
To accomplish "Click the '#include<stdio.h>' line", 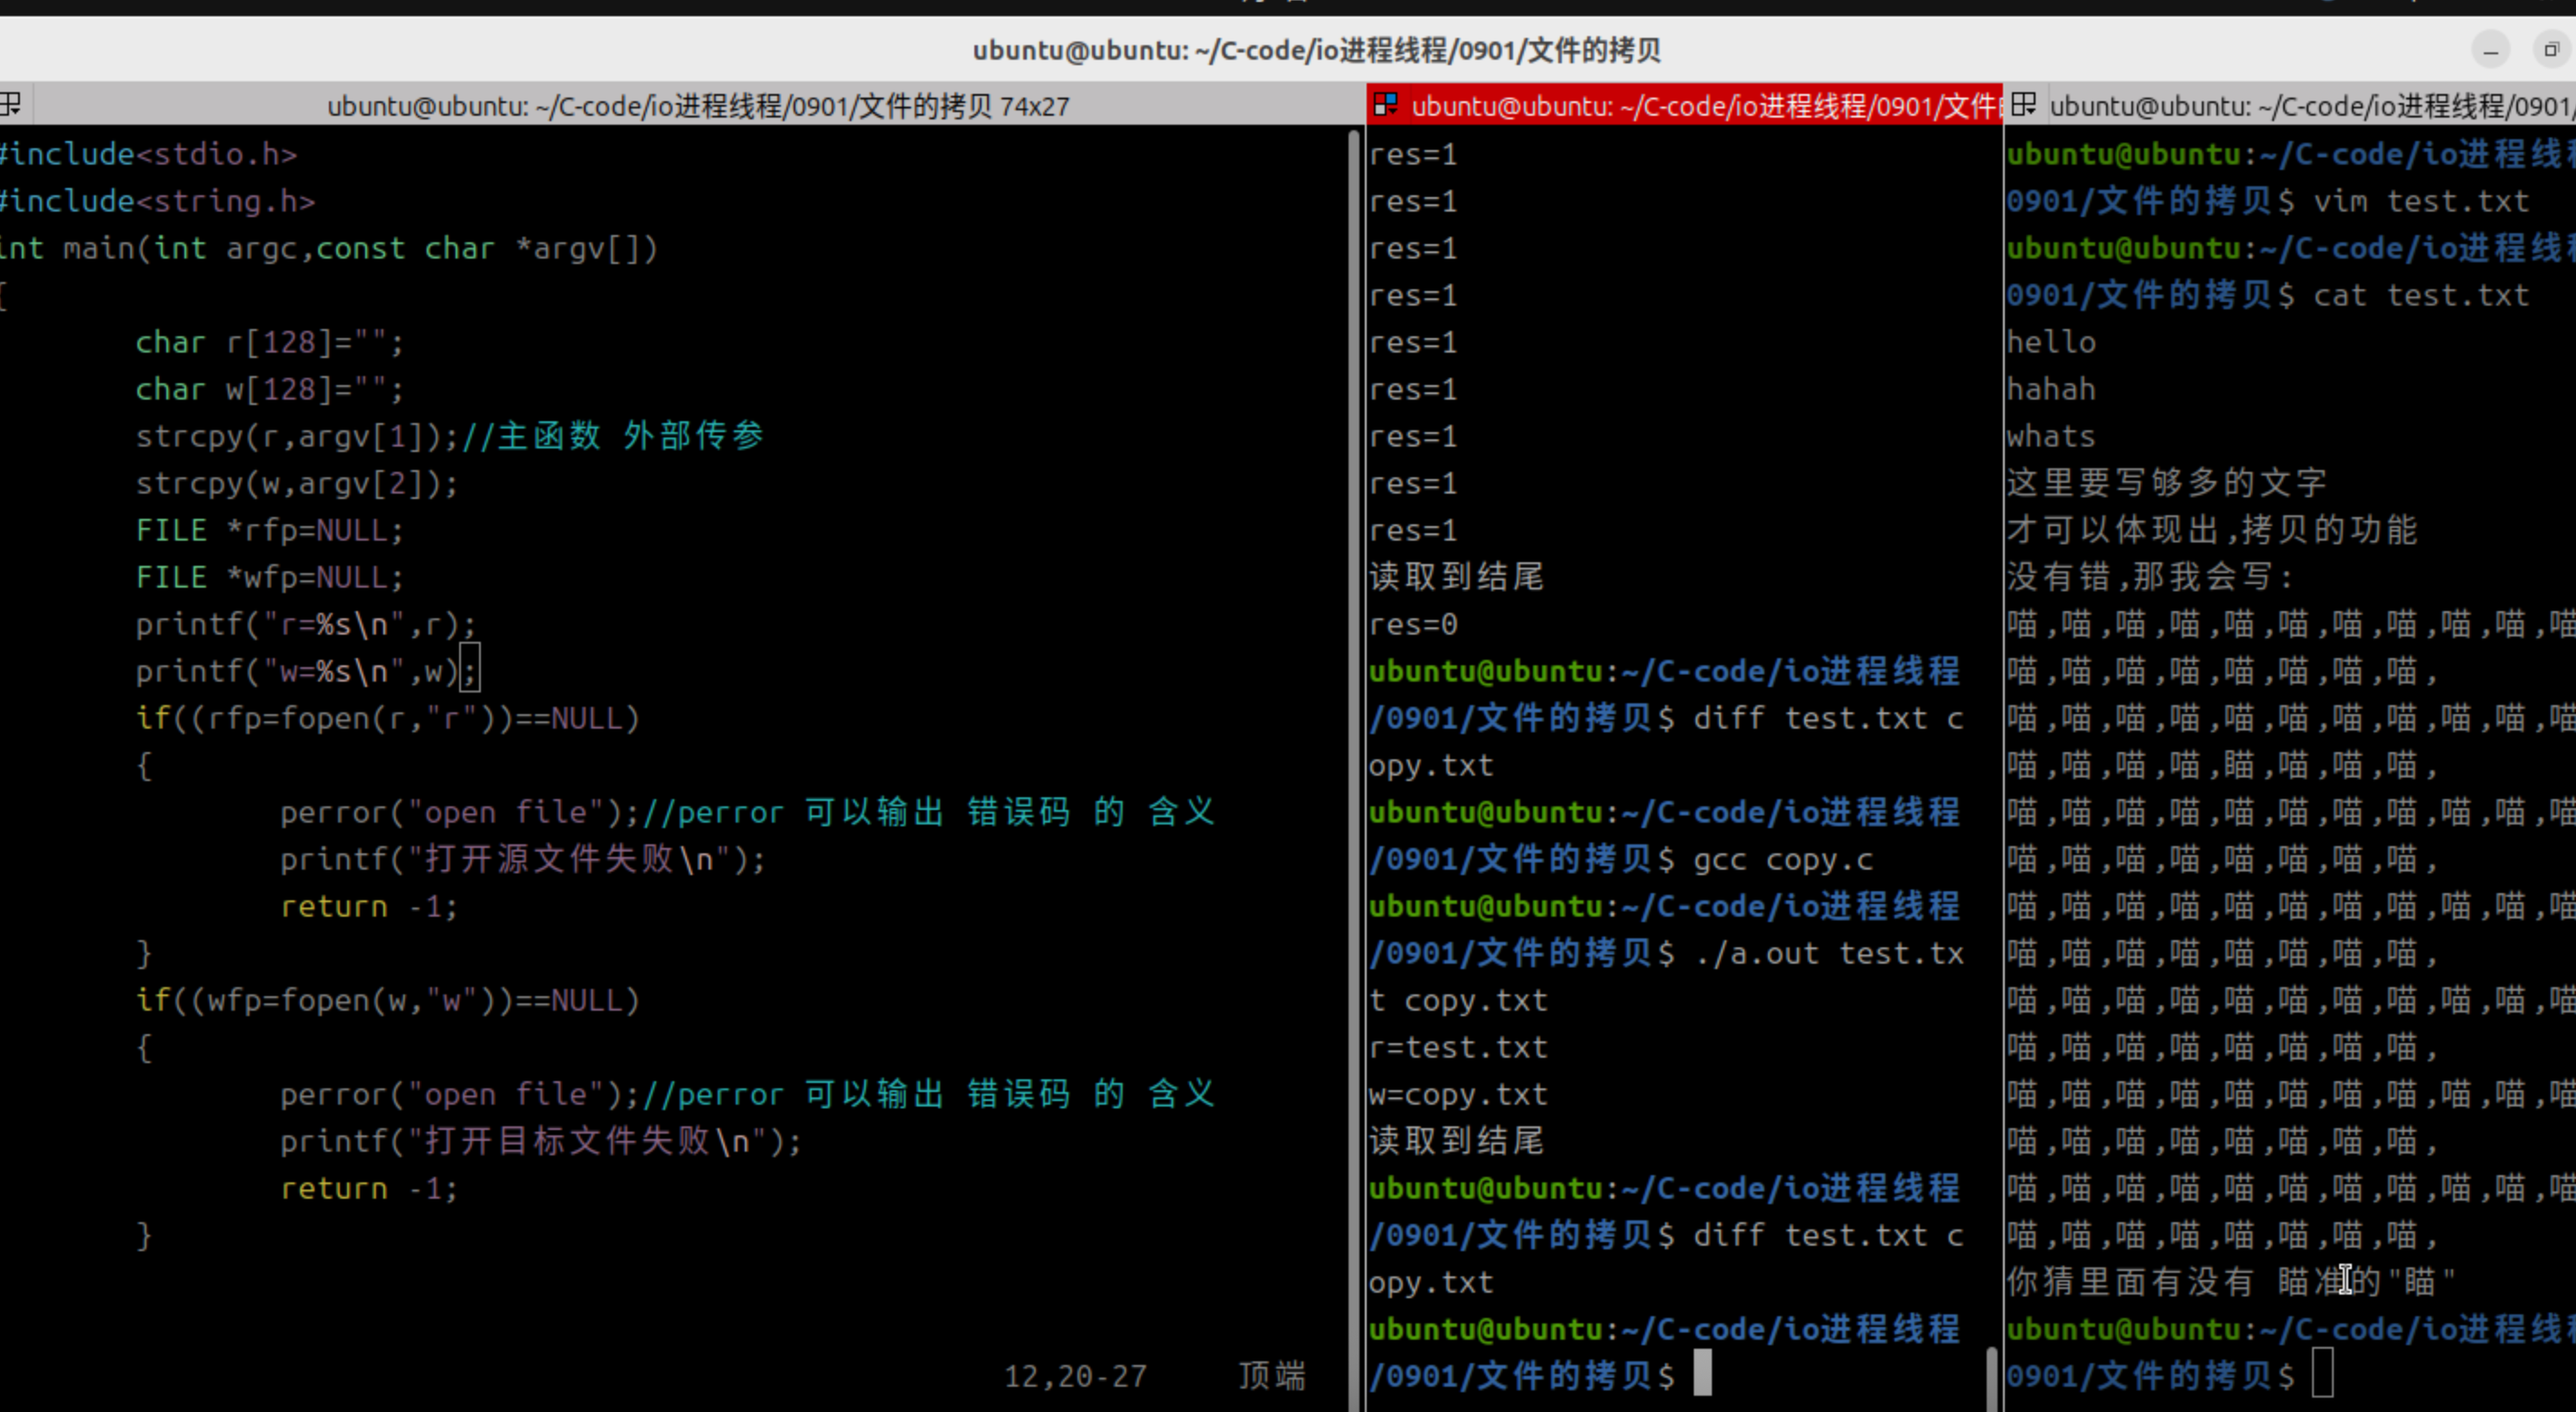I will pyautogui.click(x=148, y=155).
